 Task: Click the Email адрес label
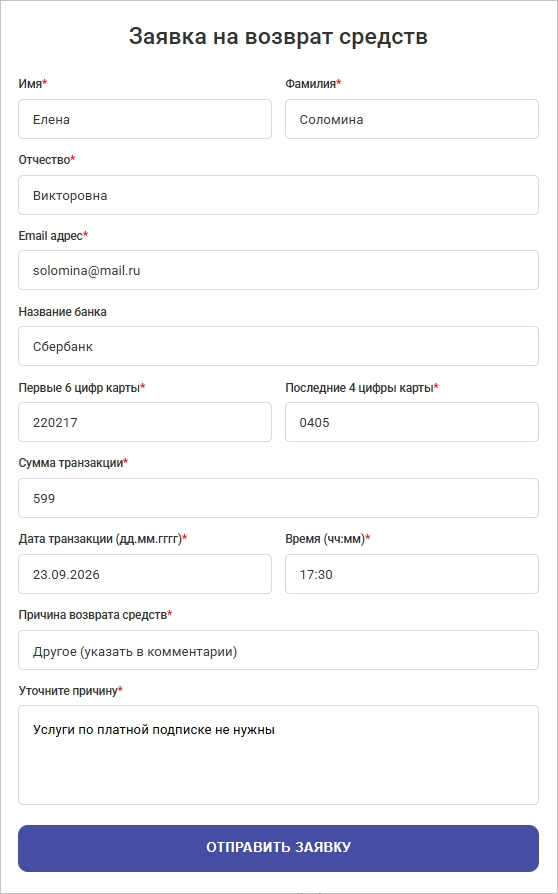pos(51,235)
